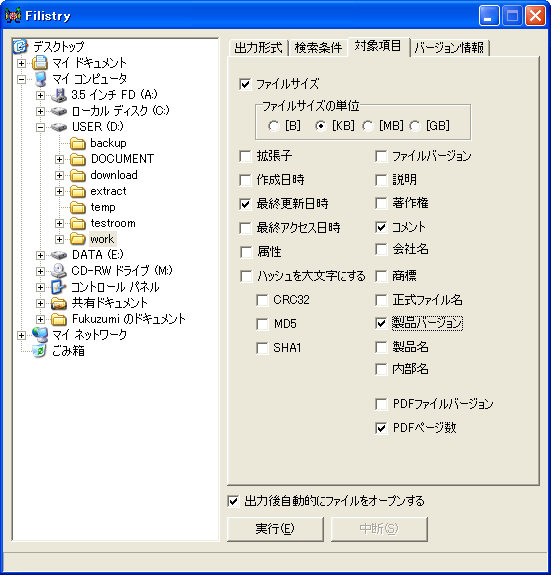Uncheck the コメント checkbox
Image resolution: width=551 pixels, height=575 pixels.
tap(381, 227)
